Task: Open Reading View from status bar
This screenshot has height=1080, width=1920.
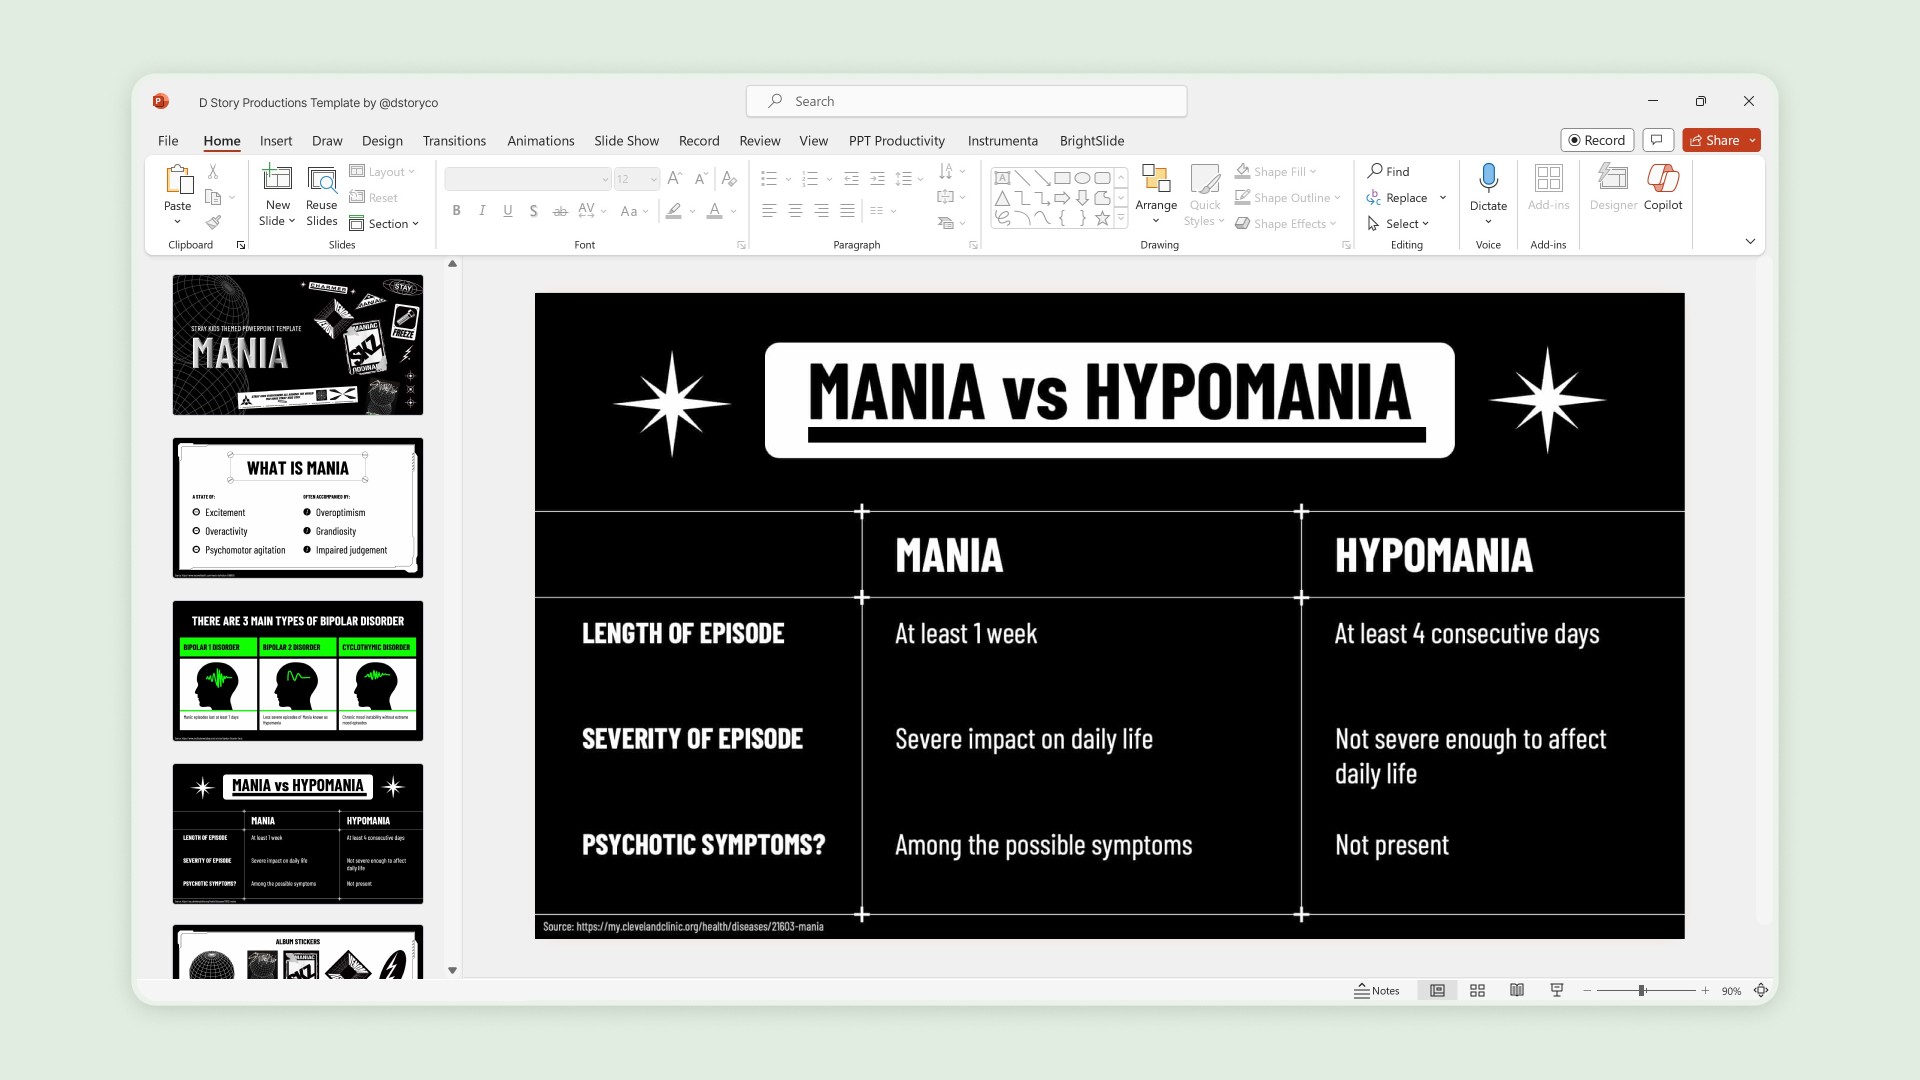Action: [x=1517, y=991]
